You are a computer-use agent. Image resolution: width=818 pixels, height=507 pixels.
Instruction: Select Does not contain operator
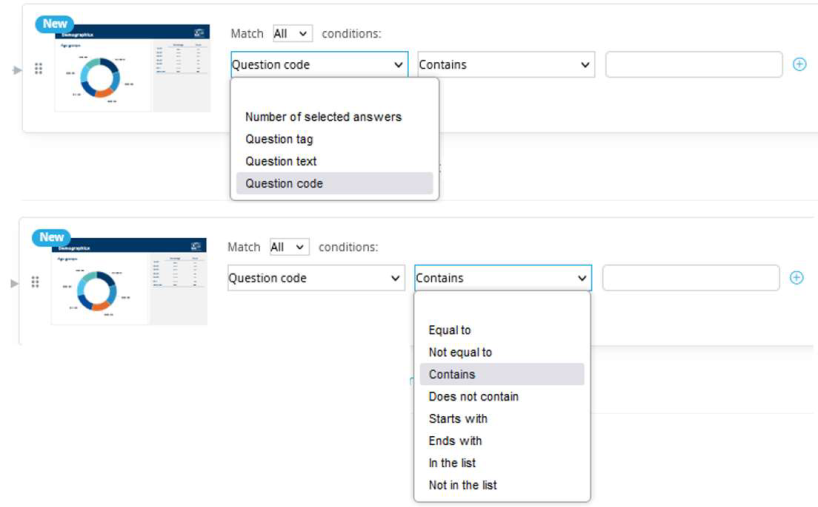pos(474,396)
